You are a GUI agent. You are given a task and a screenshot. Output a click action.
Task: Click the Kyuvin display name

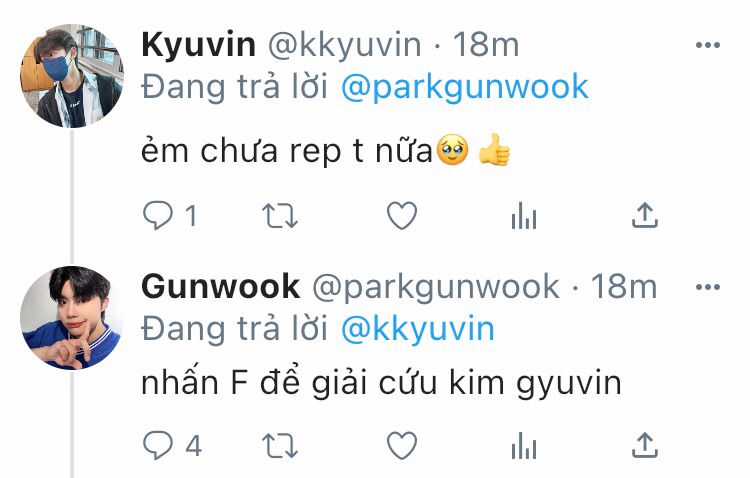pos(199,45)
